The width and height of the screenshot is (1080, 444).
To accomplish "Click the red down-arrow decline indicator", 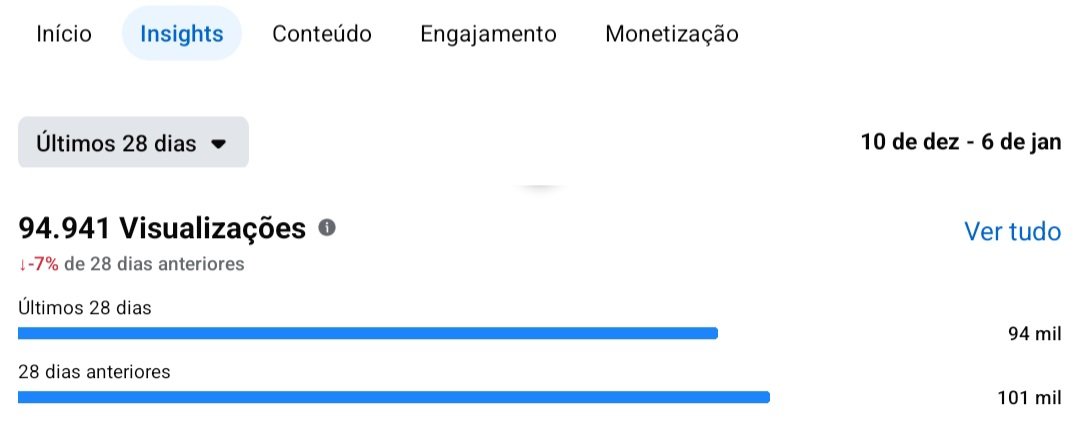I will tap(23, 265).
